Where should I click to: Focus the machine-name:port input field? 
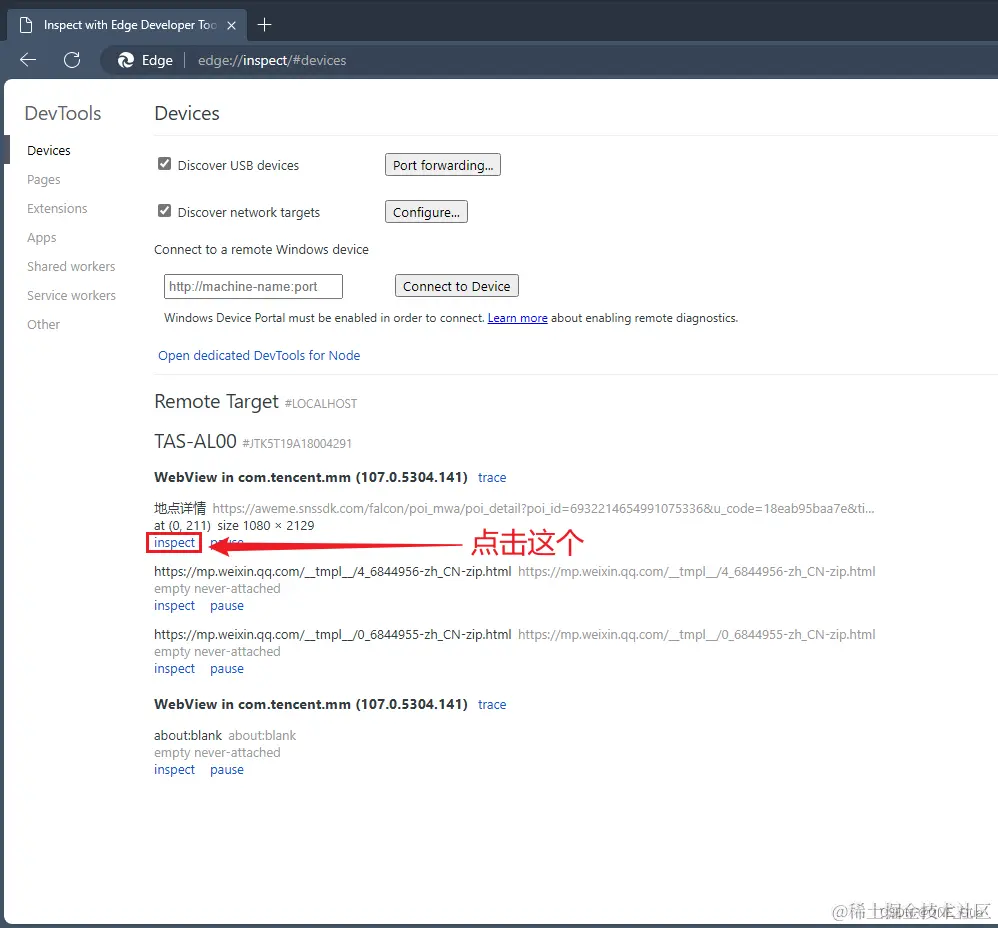point(253,286)
